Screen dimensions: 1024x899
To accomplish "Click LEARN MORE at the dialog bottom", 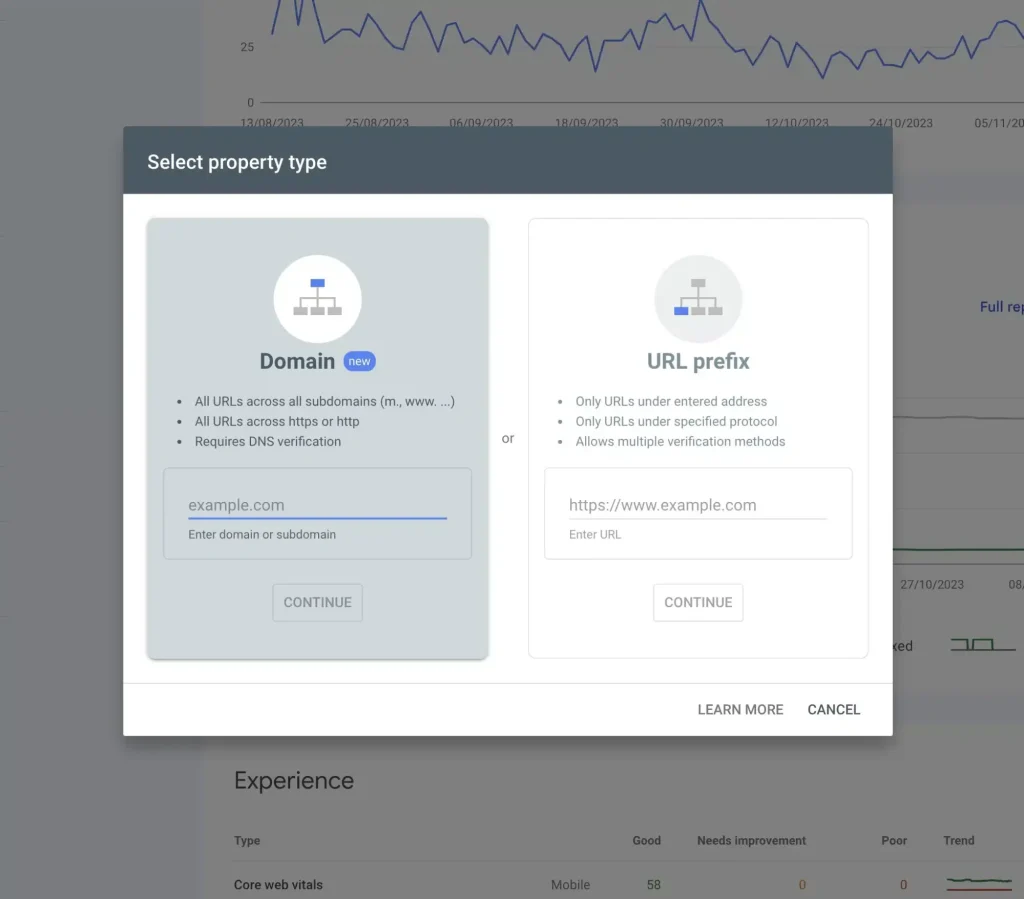I will click(740, 709).
